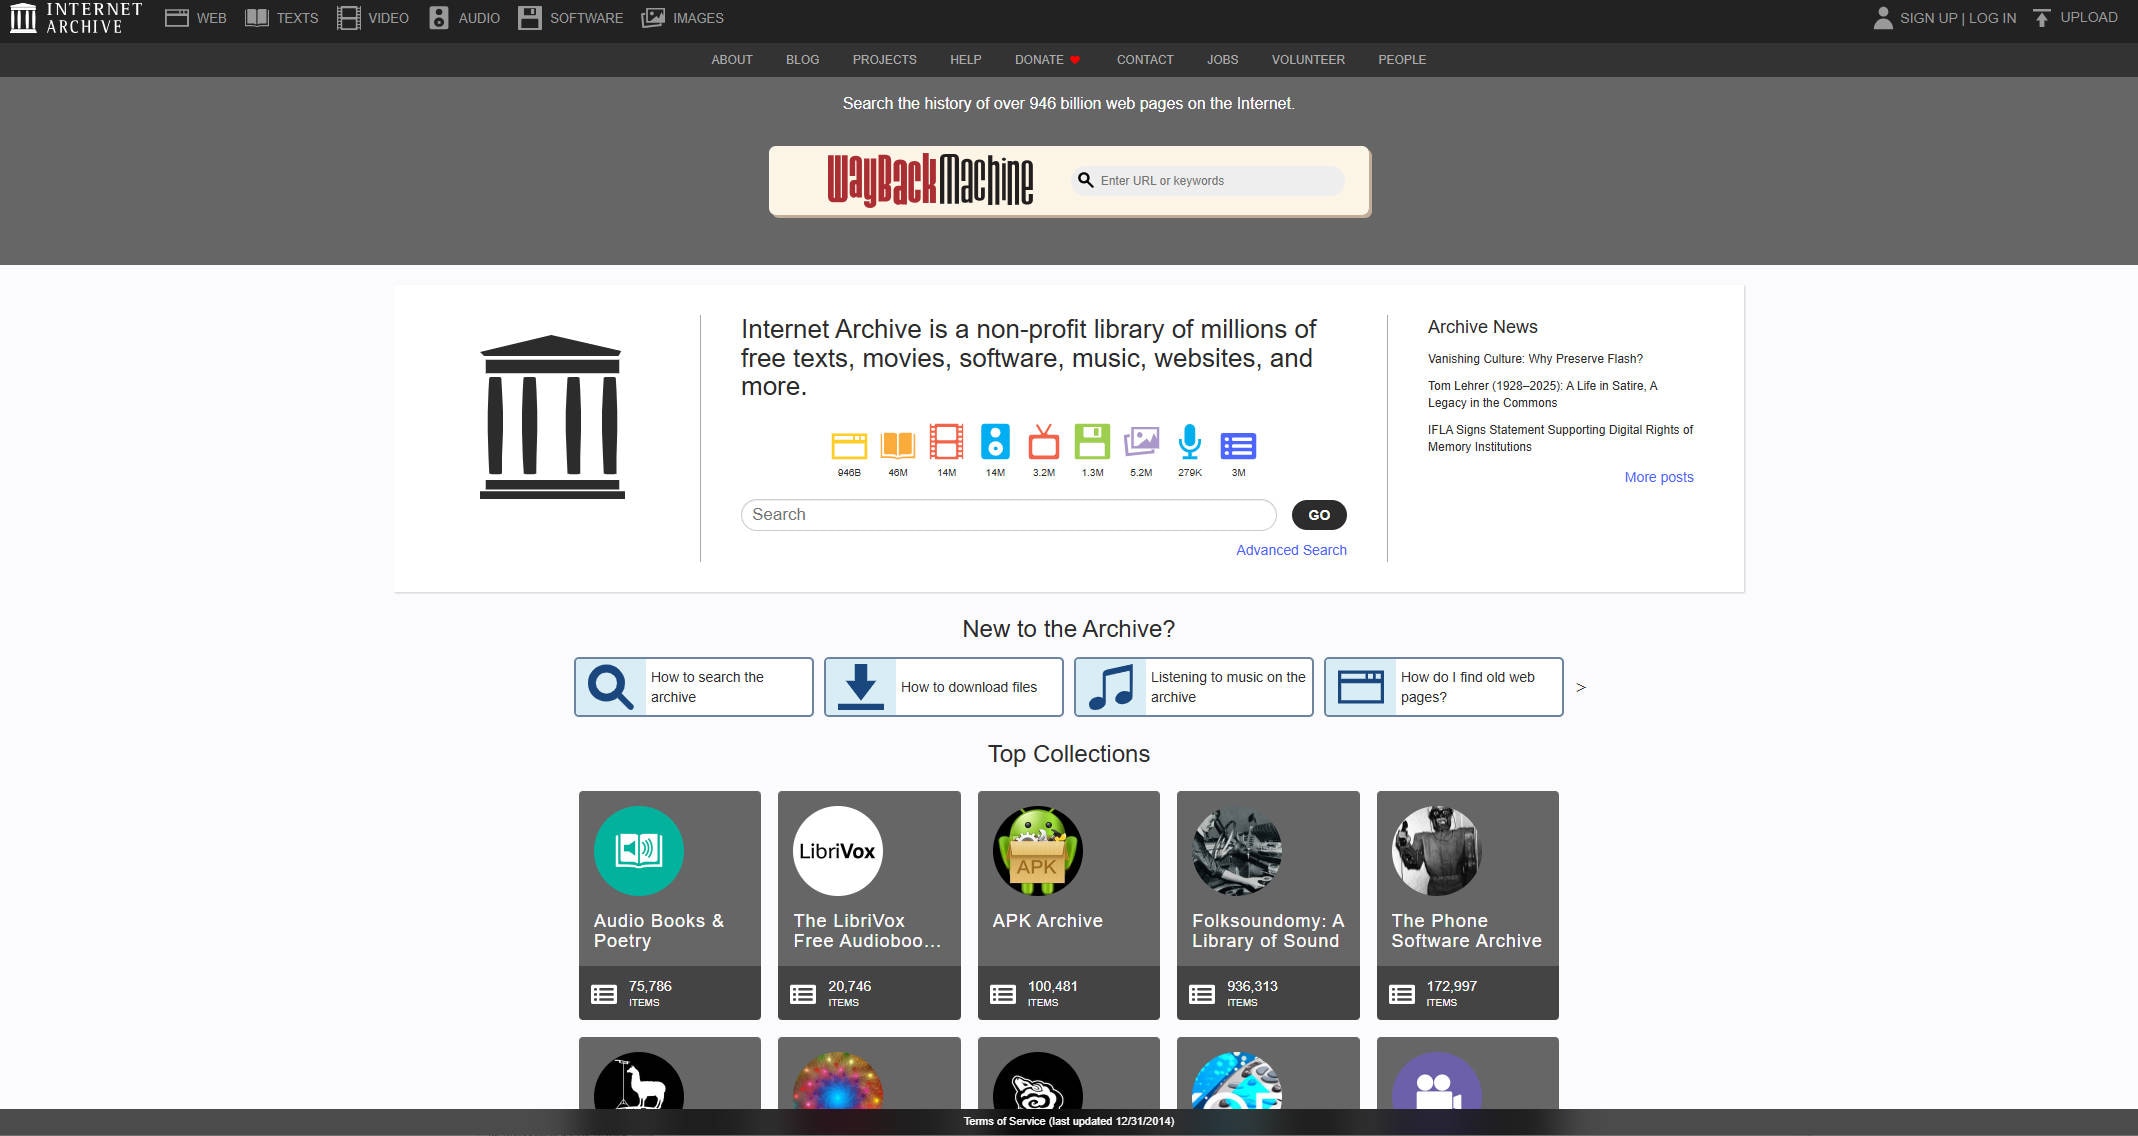Open the Internet Archive home logo

pyautogui.click(x=76, y=18)
